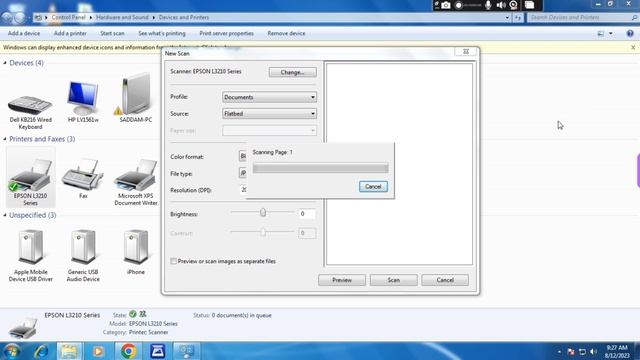Select the Dell KB216 Wired Keyboard device icon
Viewport: 640px width, 360px height.
[30, 105]
